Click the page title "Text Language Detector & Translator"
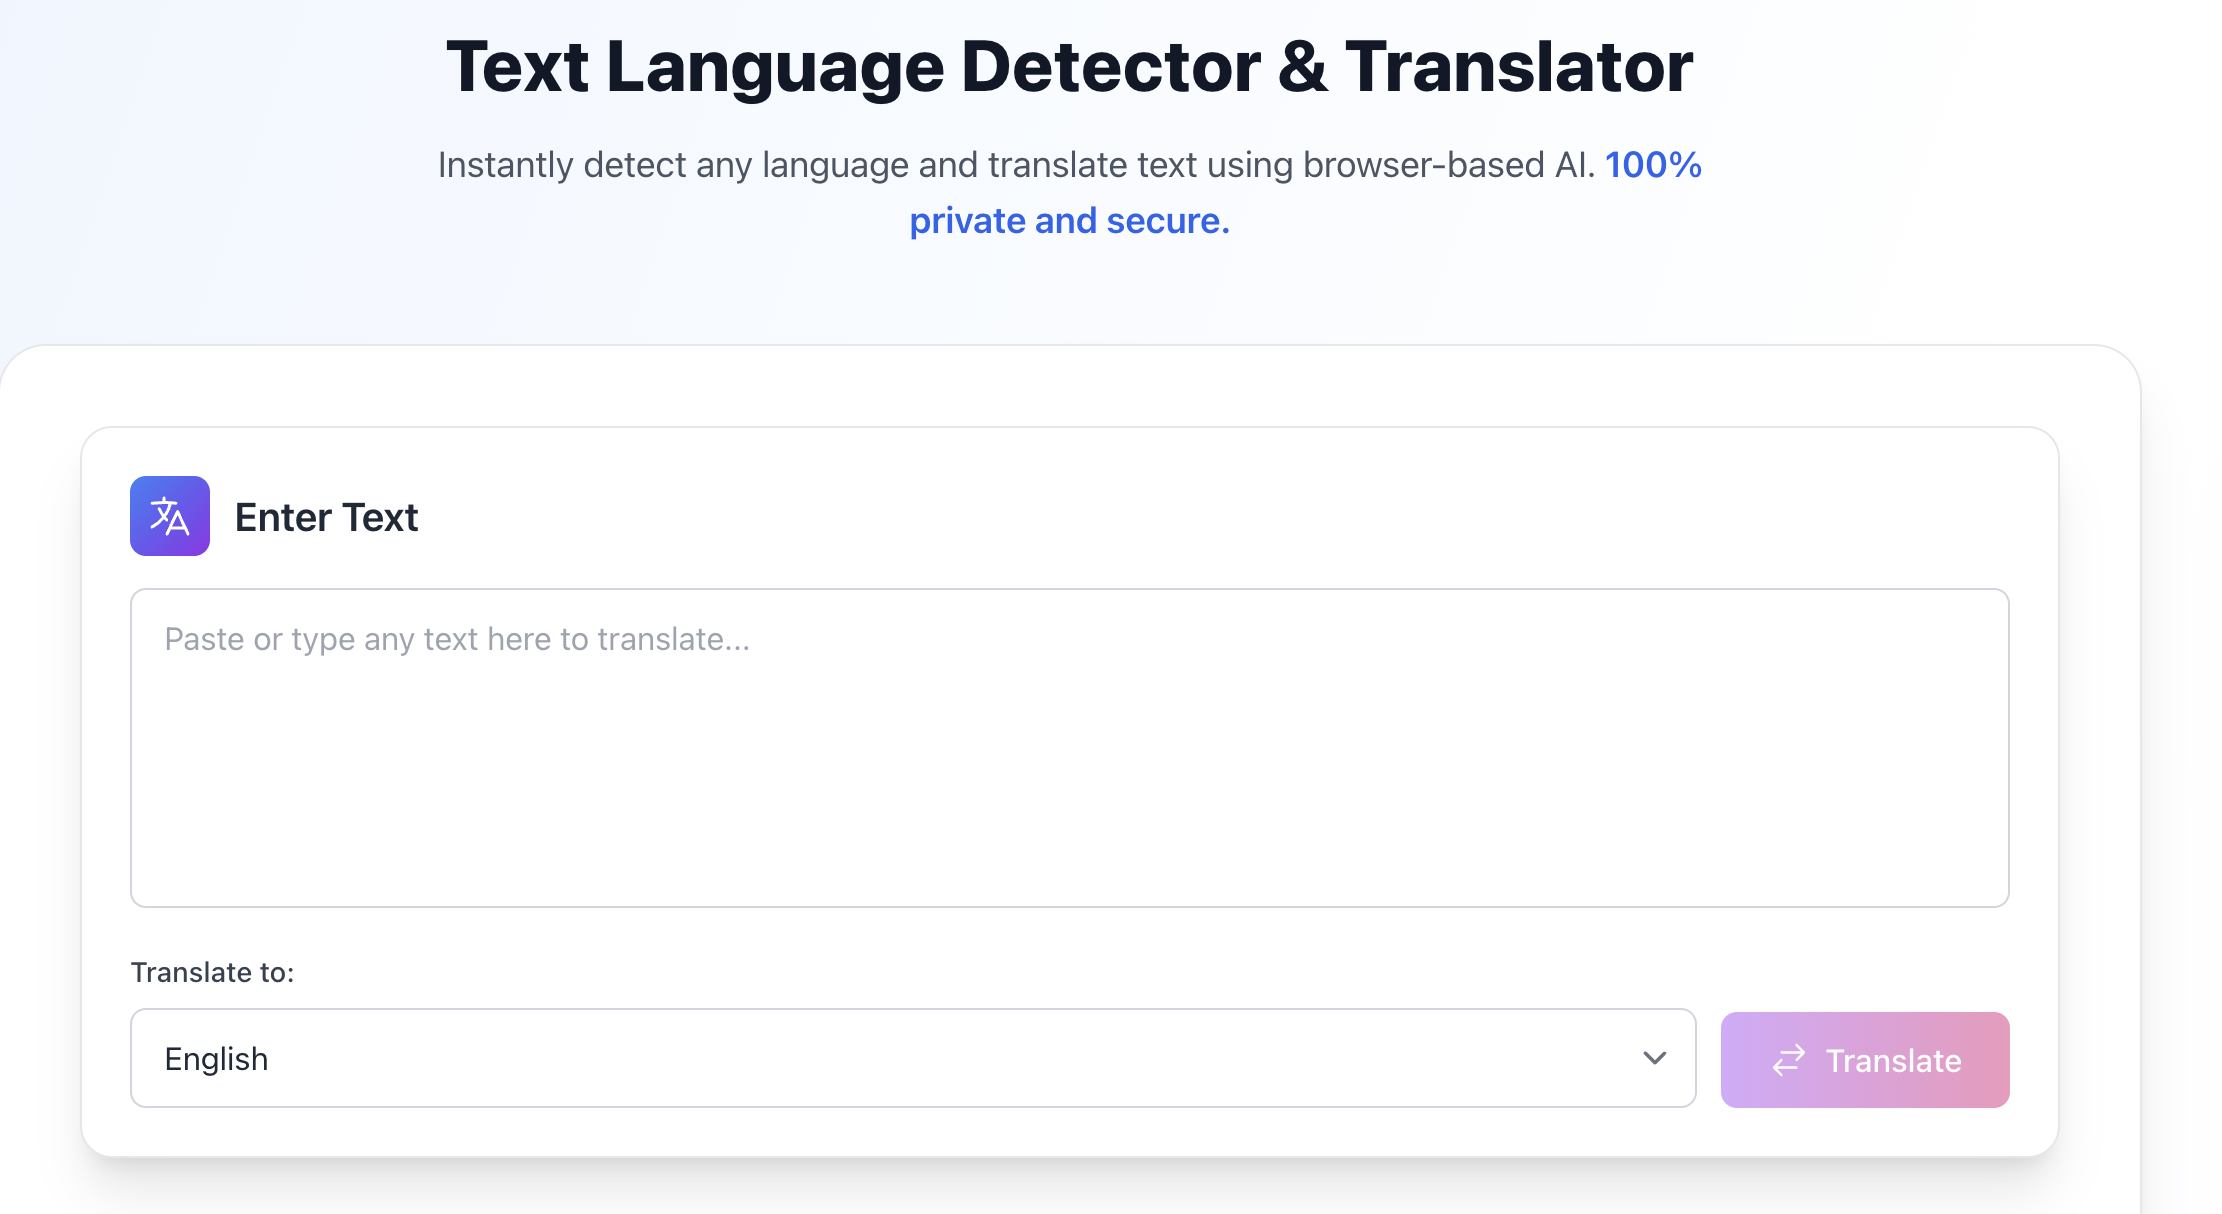 [x=1068, y=66]
